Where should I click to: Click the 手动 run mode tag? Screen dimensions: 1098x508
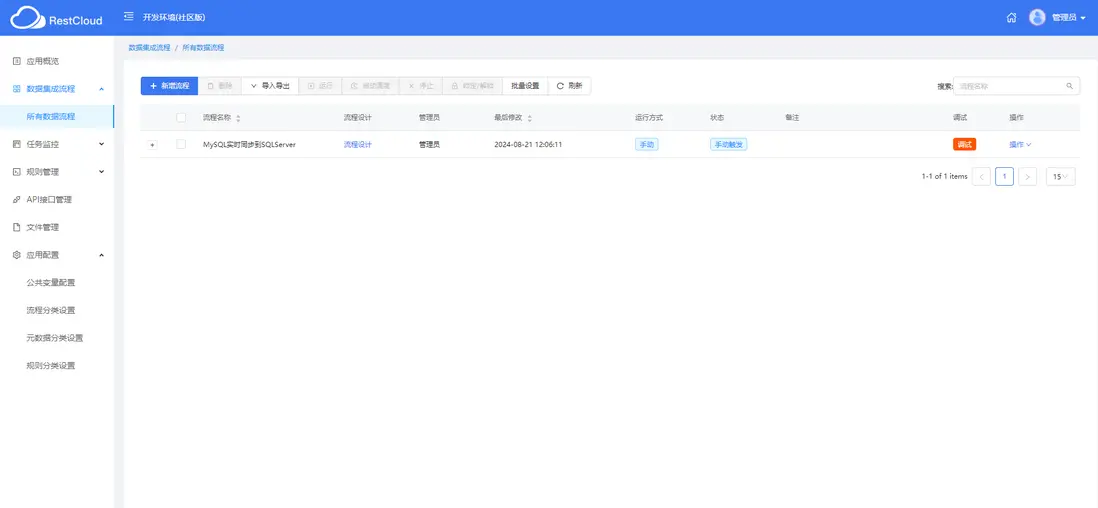click(x=646, y=144)
